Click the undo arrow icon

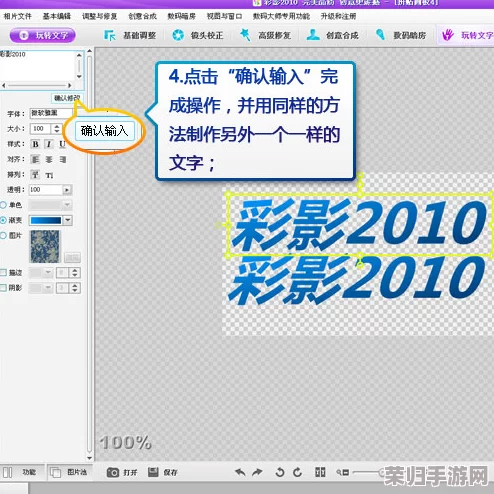coord(240,472)
